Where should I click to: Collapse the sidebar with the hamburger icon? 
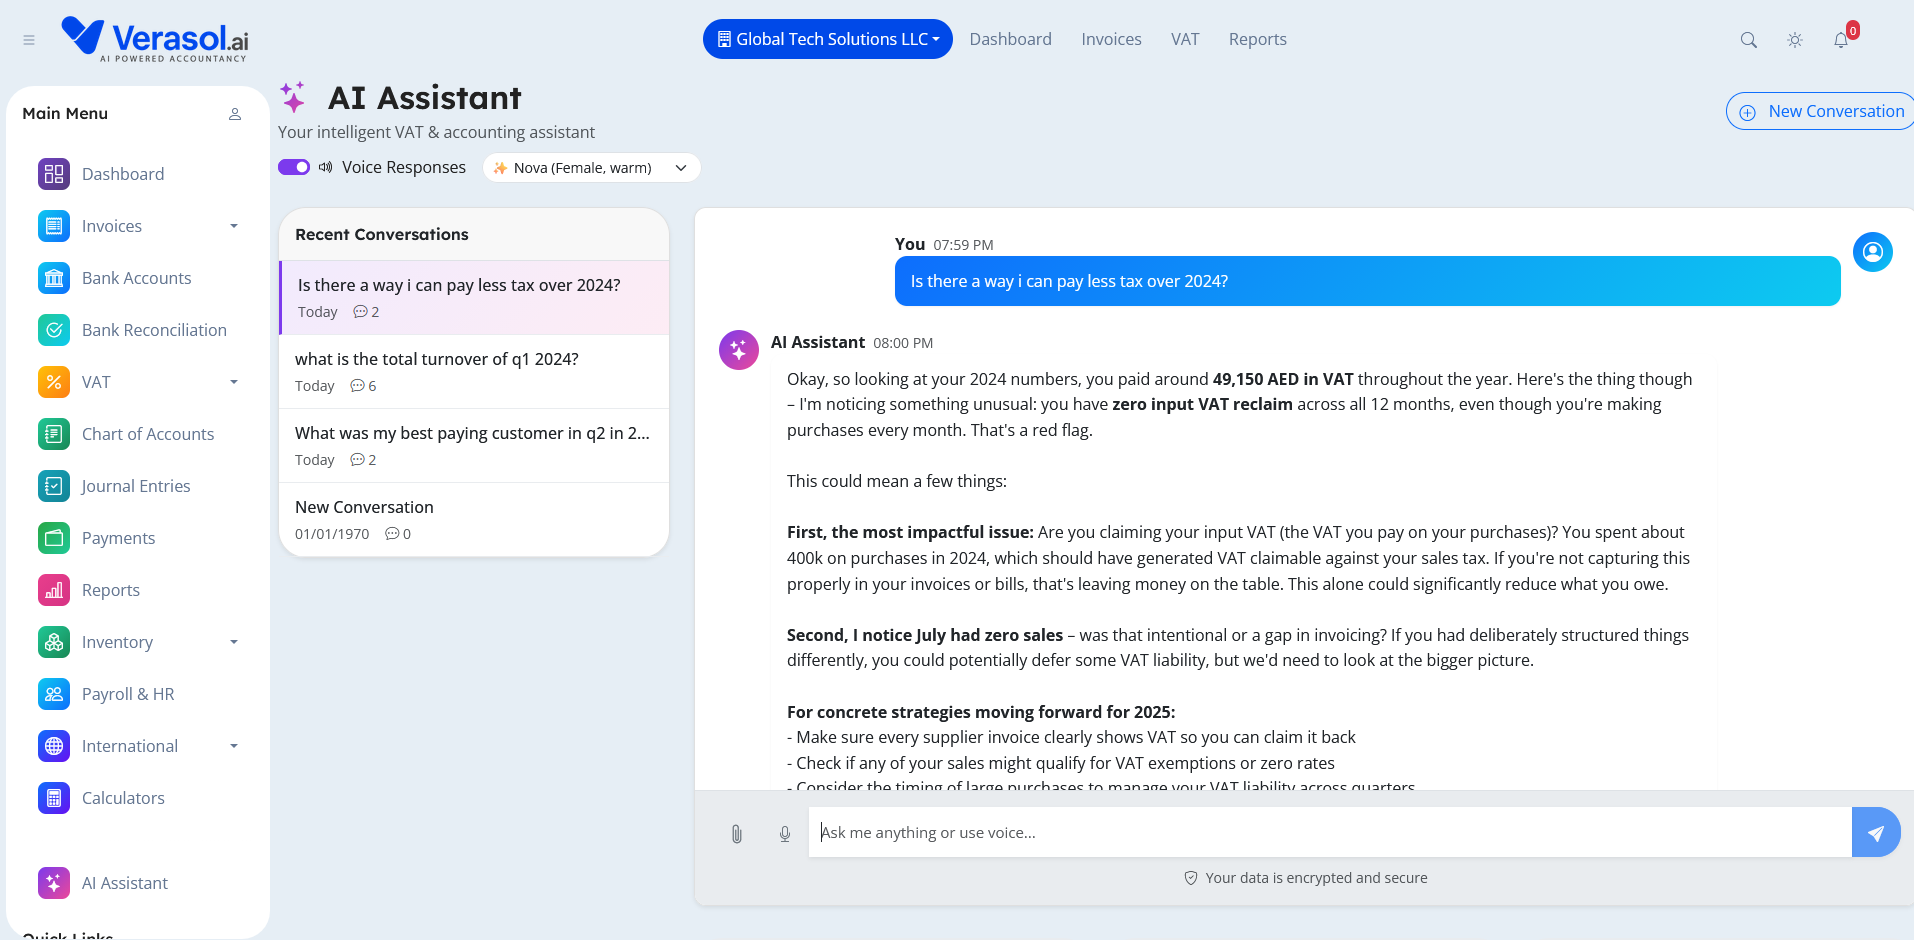pyautogui.click(x=28, y=40)
